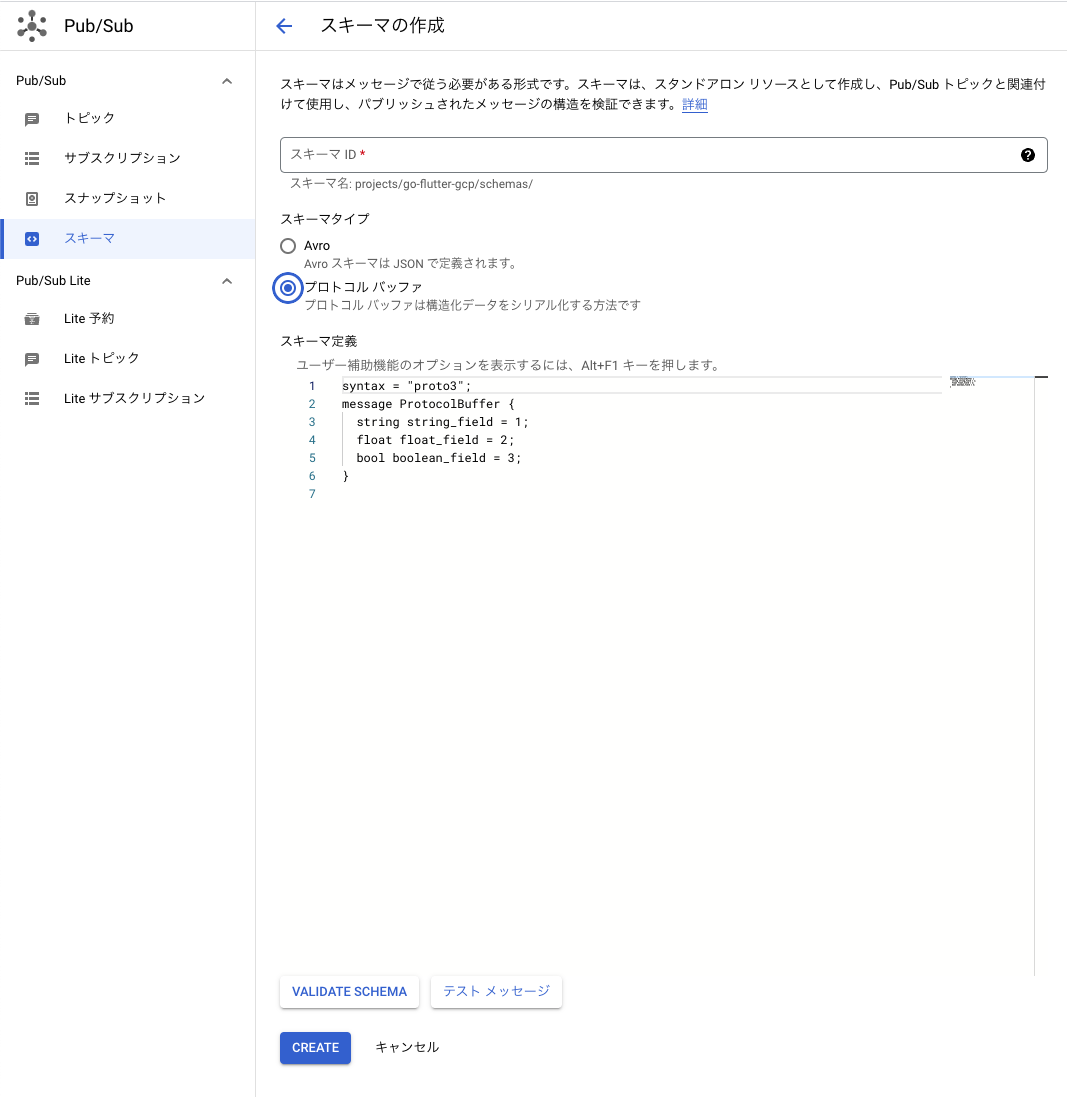Click the help icon in スキーマ ID field
The height and width of the screenshot is (1097, 1067).
click(x=1027, y=155)
